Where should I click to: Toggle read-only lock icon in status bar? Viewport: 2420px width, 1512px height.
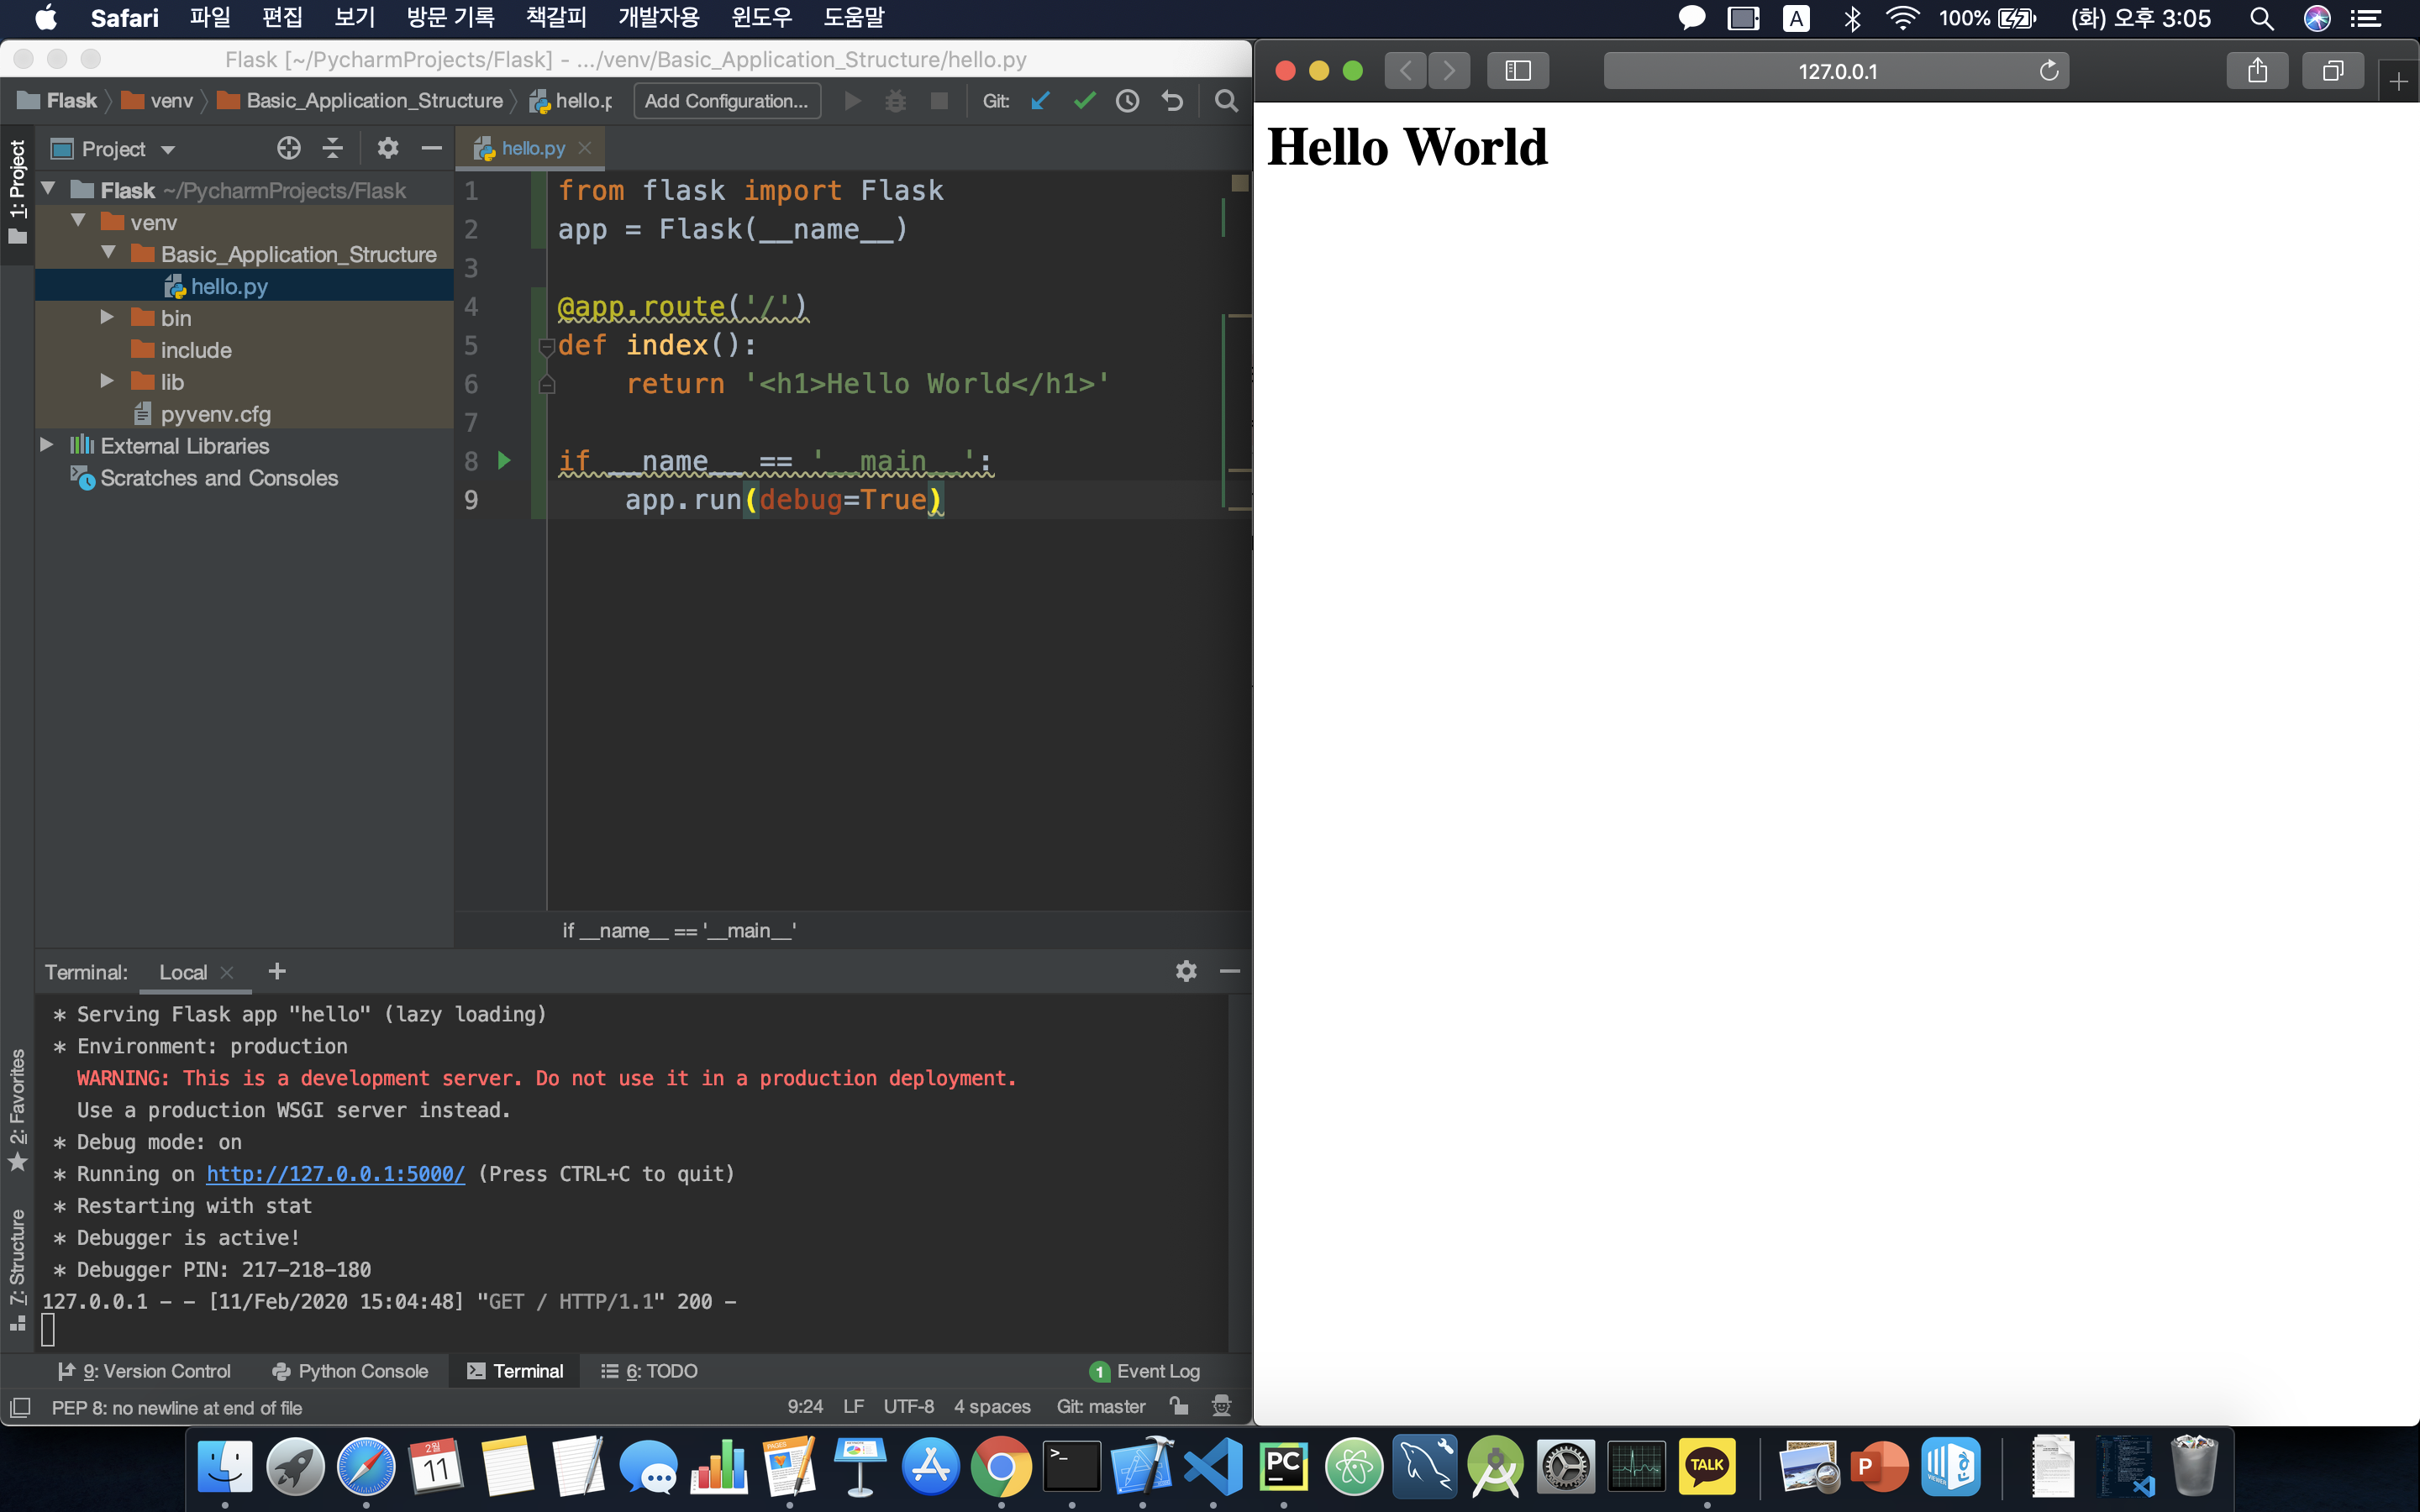(1179, 1407)
